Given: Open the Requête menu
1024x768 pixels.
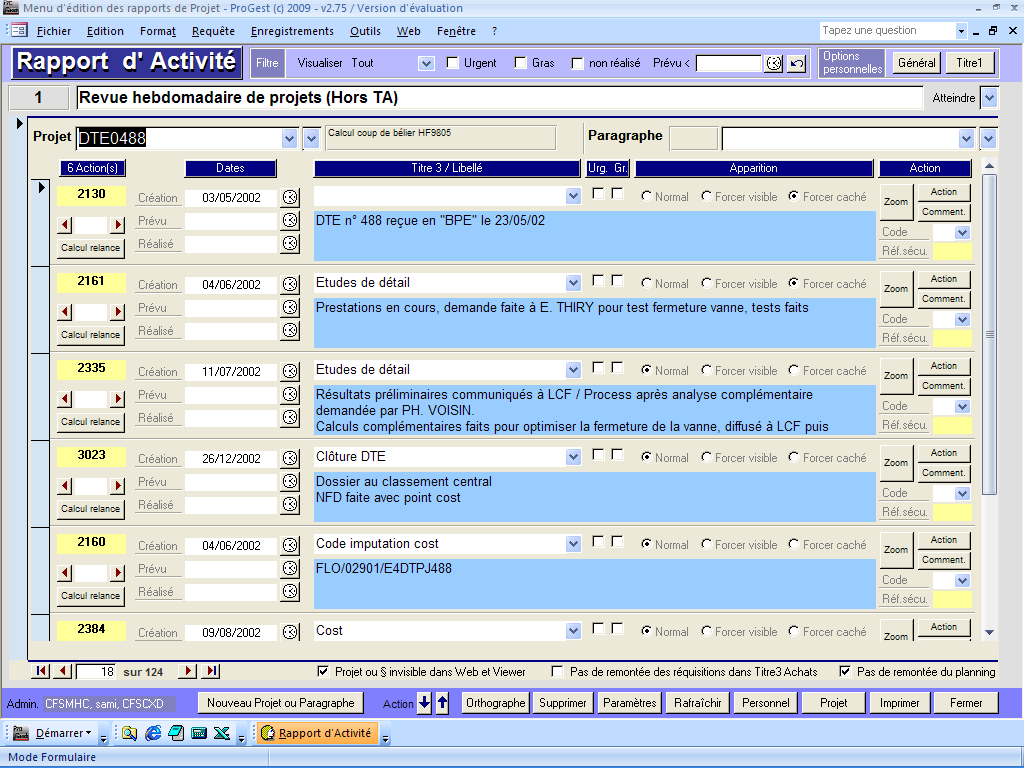Looking at the screenshot, I should point(213,31).
